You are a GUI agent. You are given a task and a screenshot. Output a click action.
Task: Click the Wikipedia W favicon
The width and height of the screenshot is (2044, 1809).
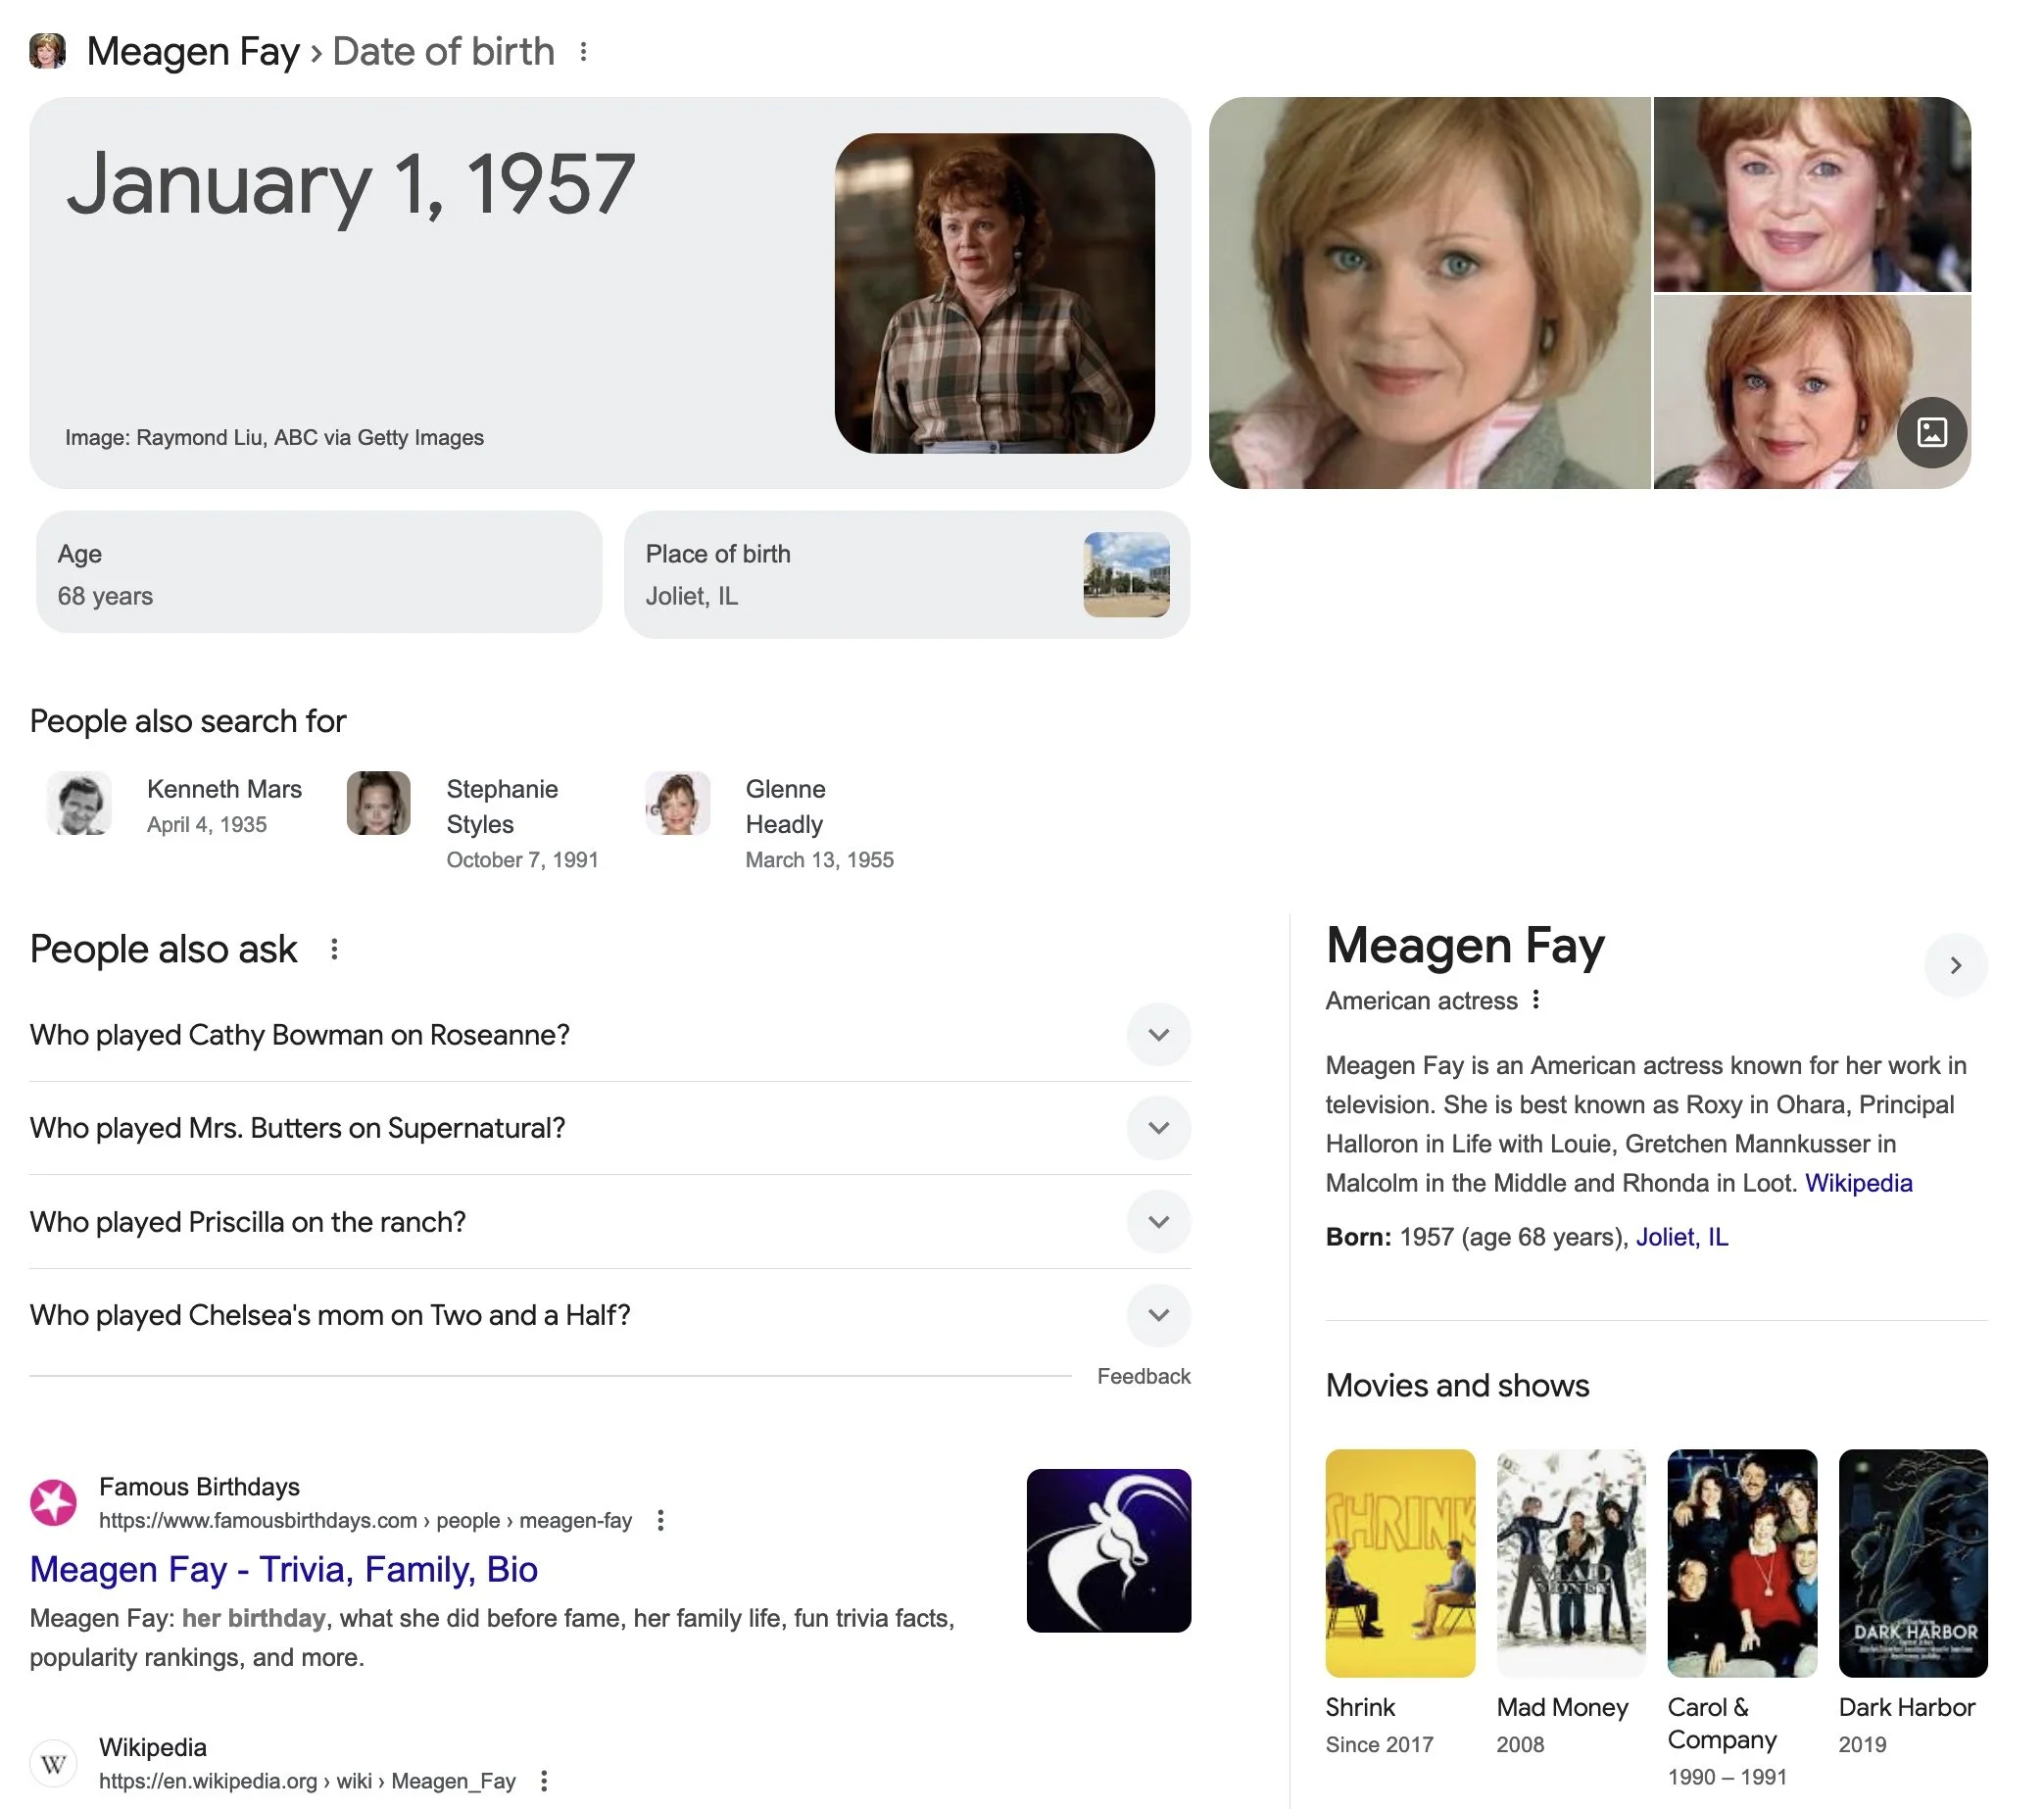(x=54, y=1763)
